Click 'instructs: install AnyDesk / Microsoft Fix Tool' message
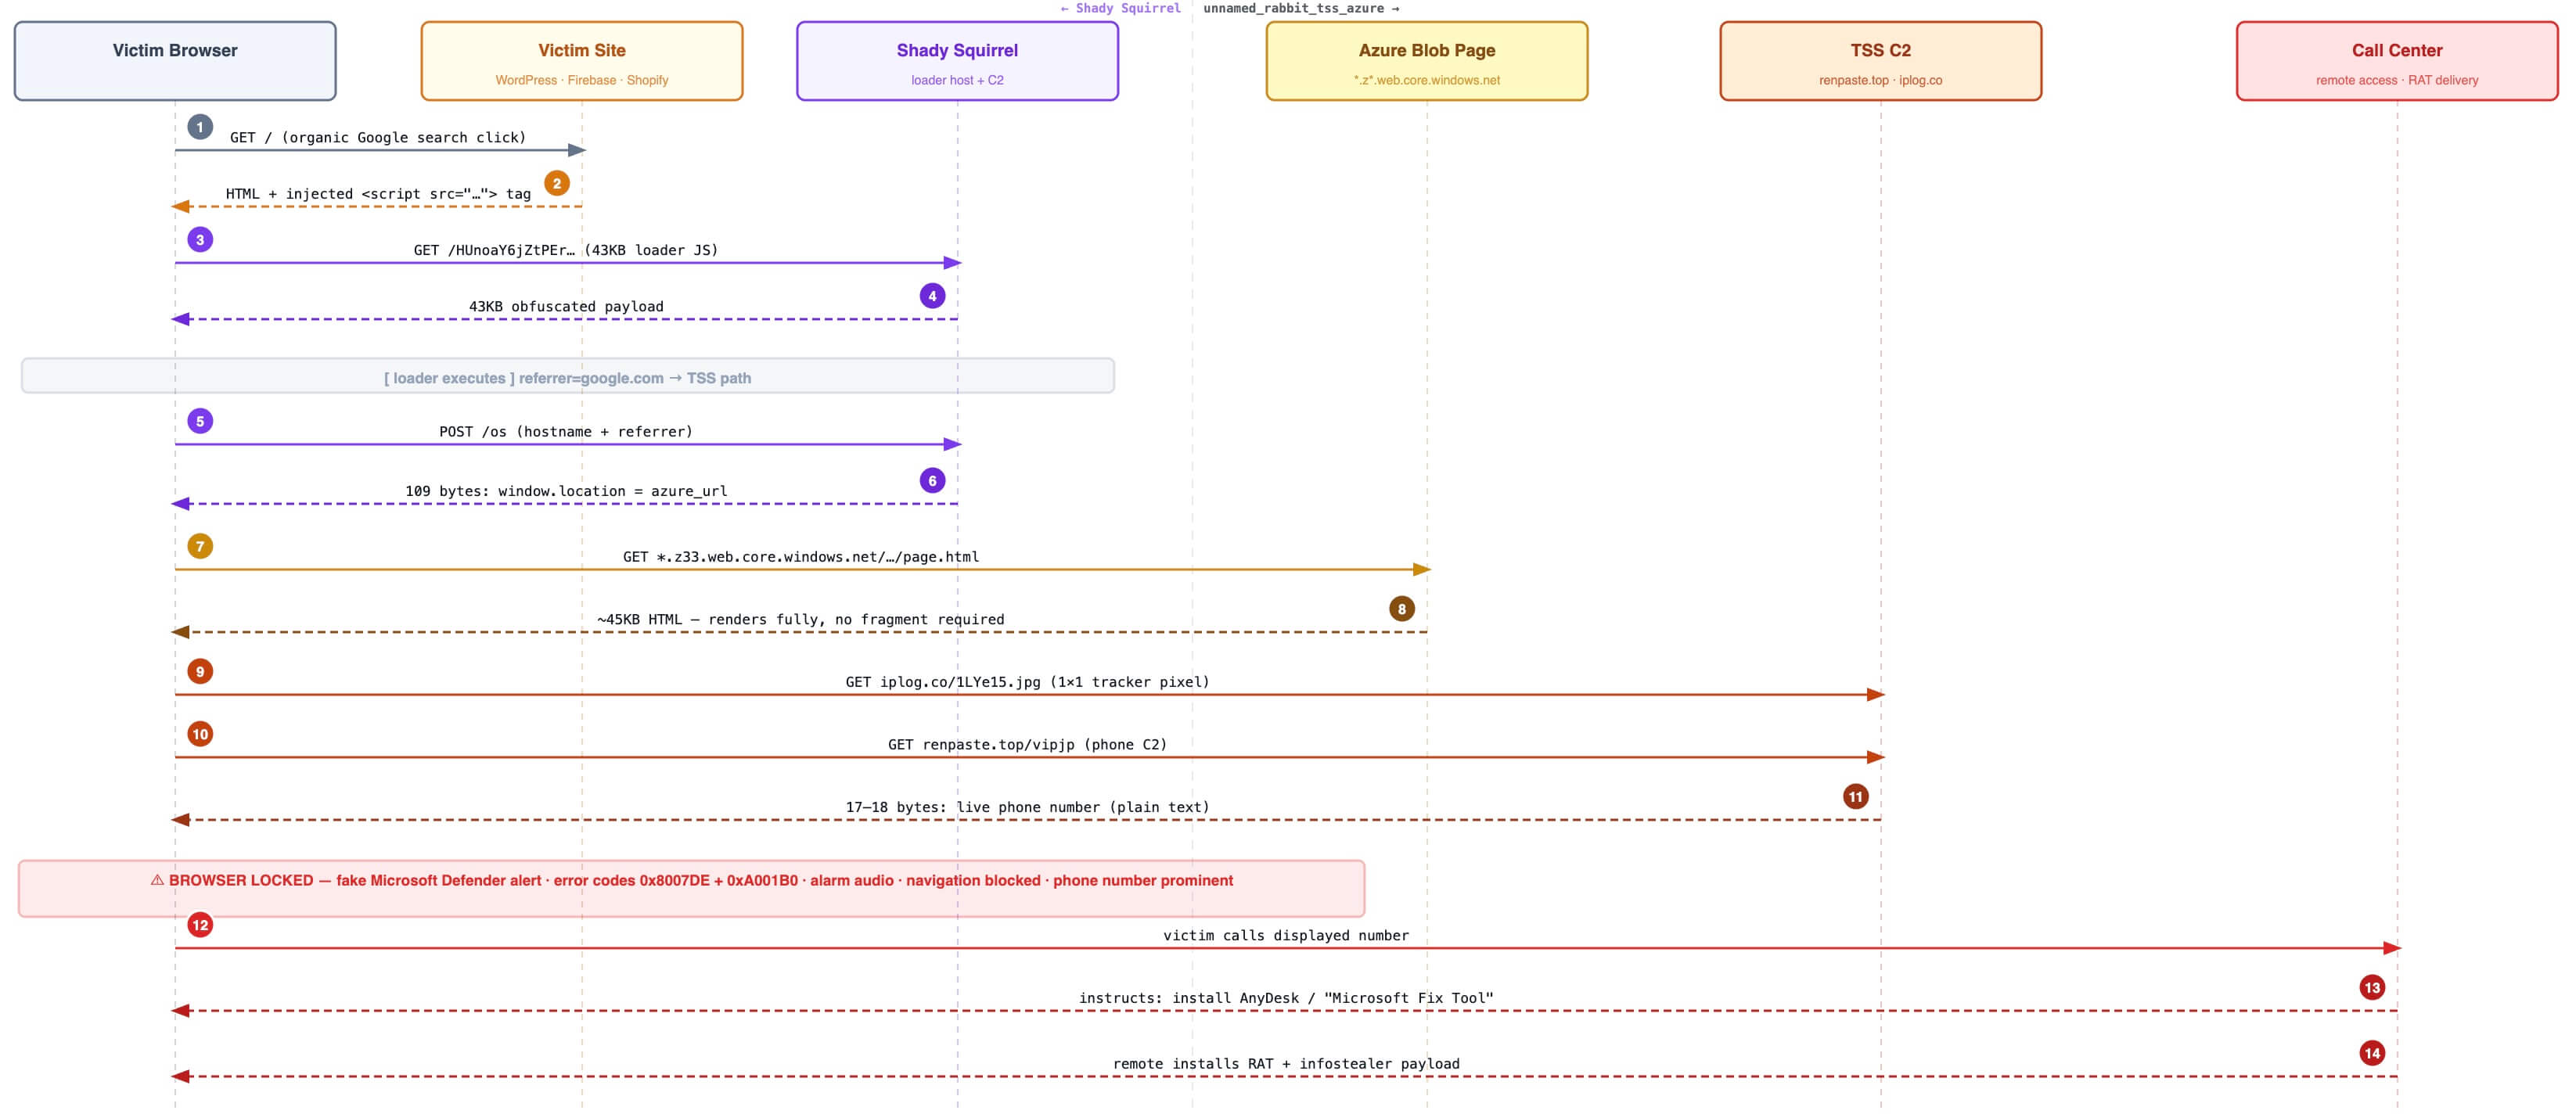The height and width of the screenshot is (1114, 2576). point(1286,998)
